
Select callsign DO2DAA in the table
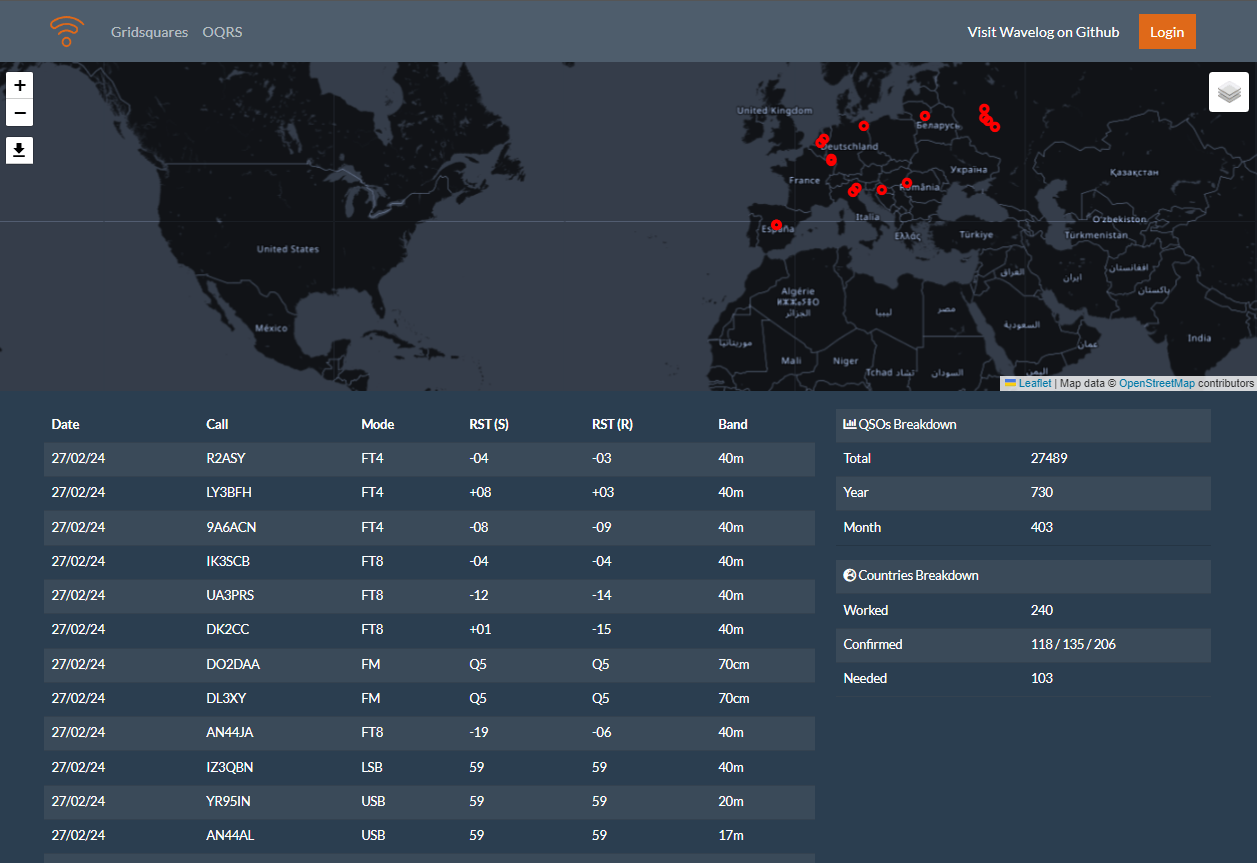[x=233, y=664]
